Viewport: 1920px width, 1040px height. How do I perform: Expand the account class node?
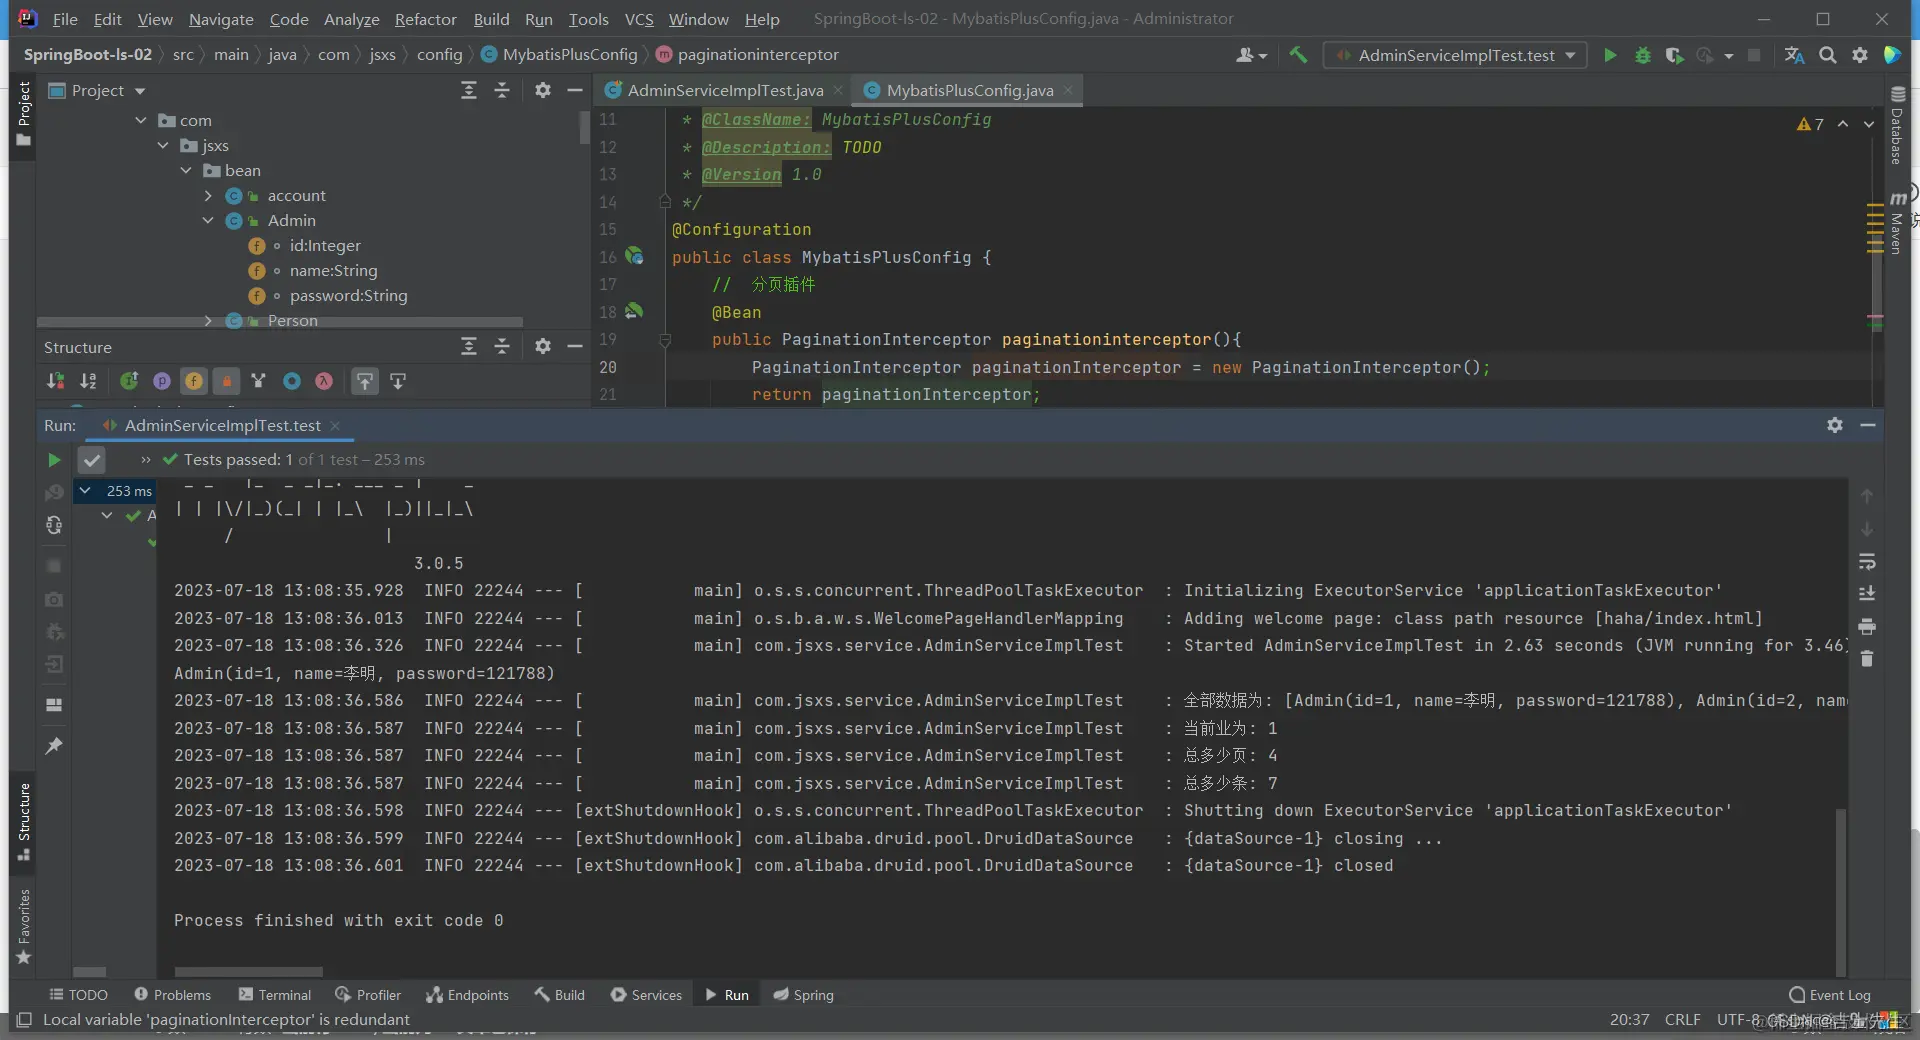208,195
